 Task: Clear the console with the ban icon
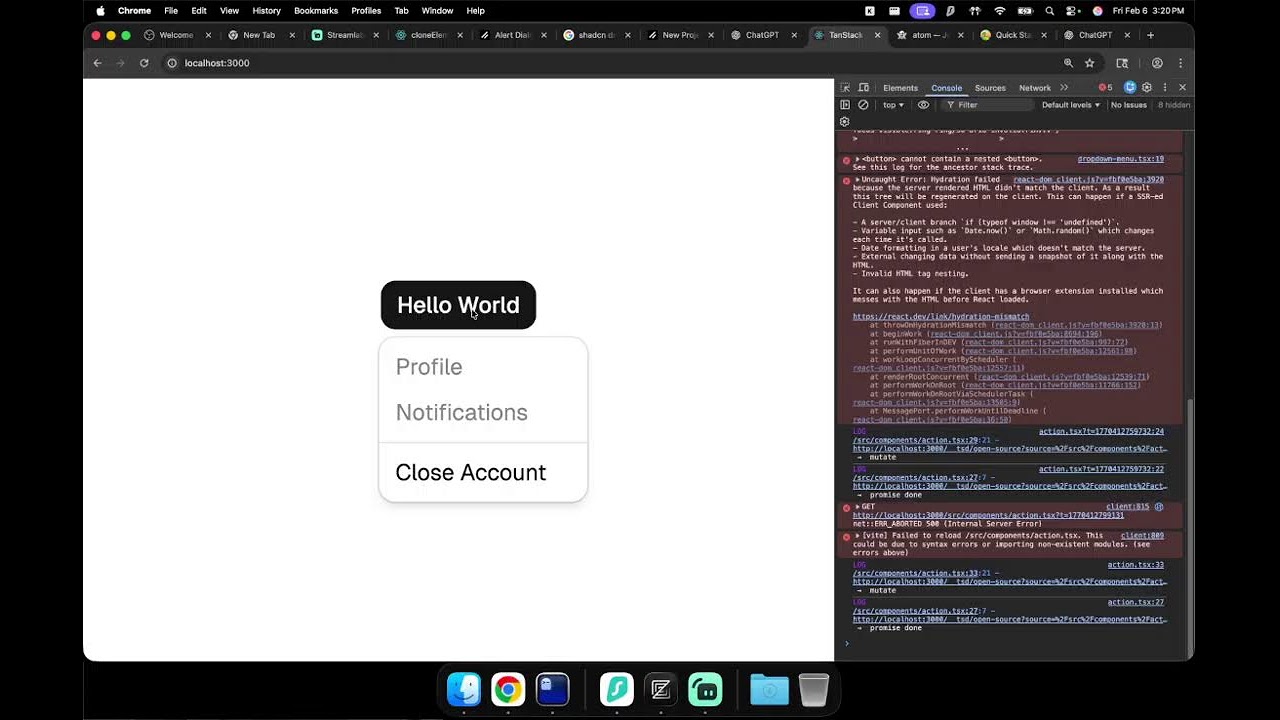(x=863, y=105)
